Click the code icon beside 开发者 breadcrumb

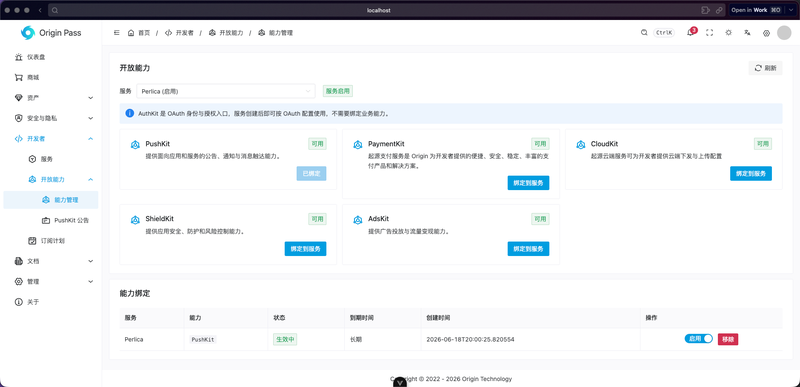[x=168, y=33]
